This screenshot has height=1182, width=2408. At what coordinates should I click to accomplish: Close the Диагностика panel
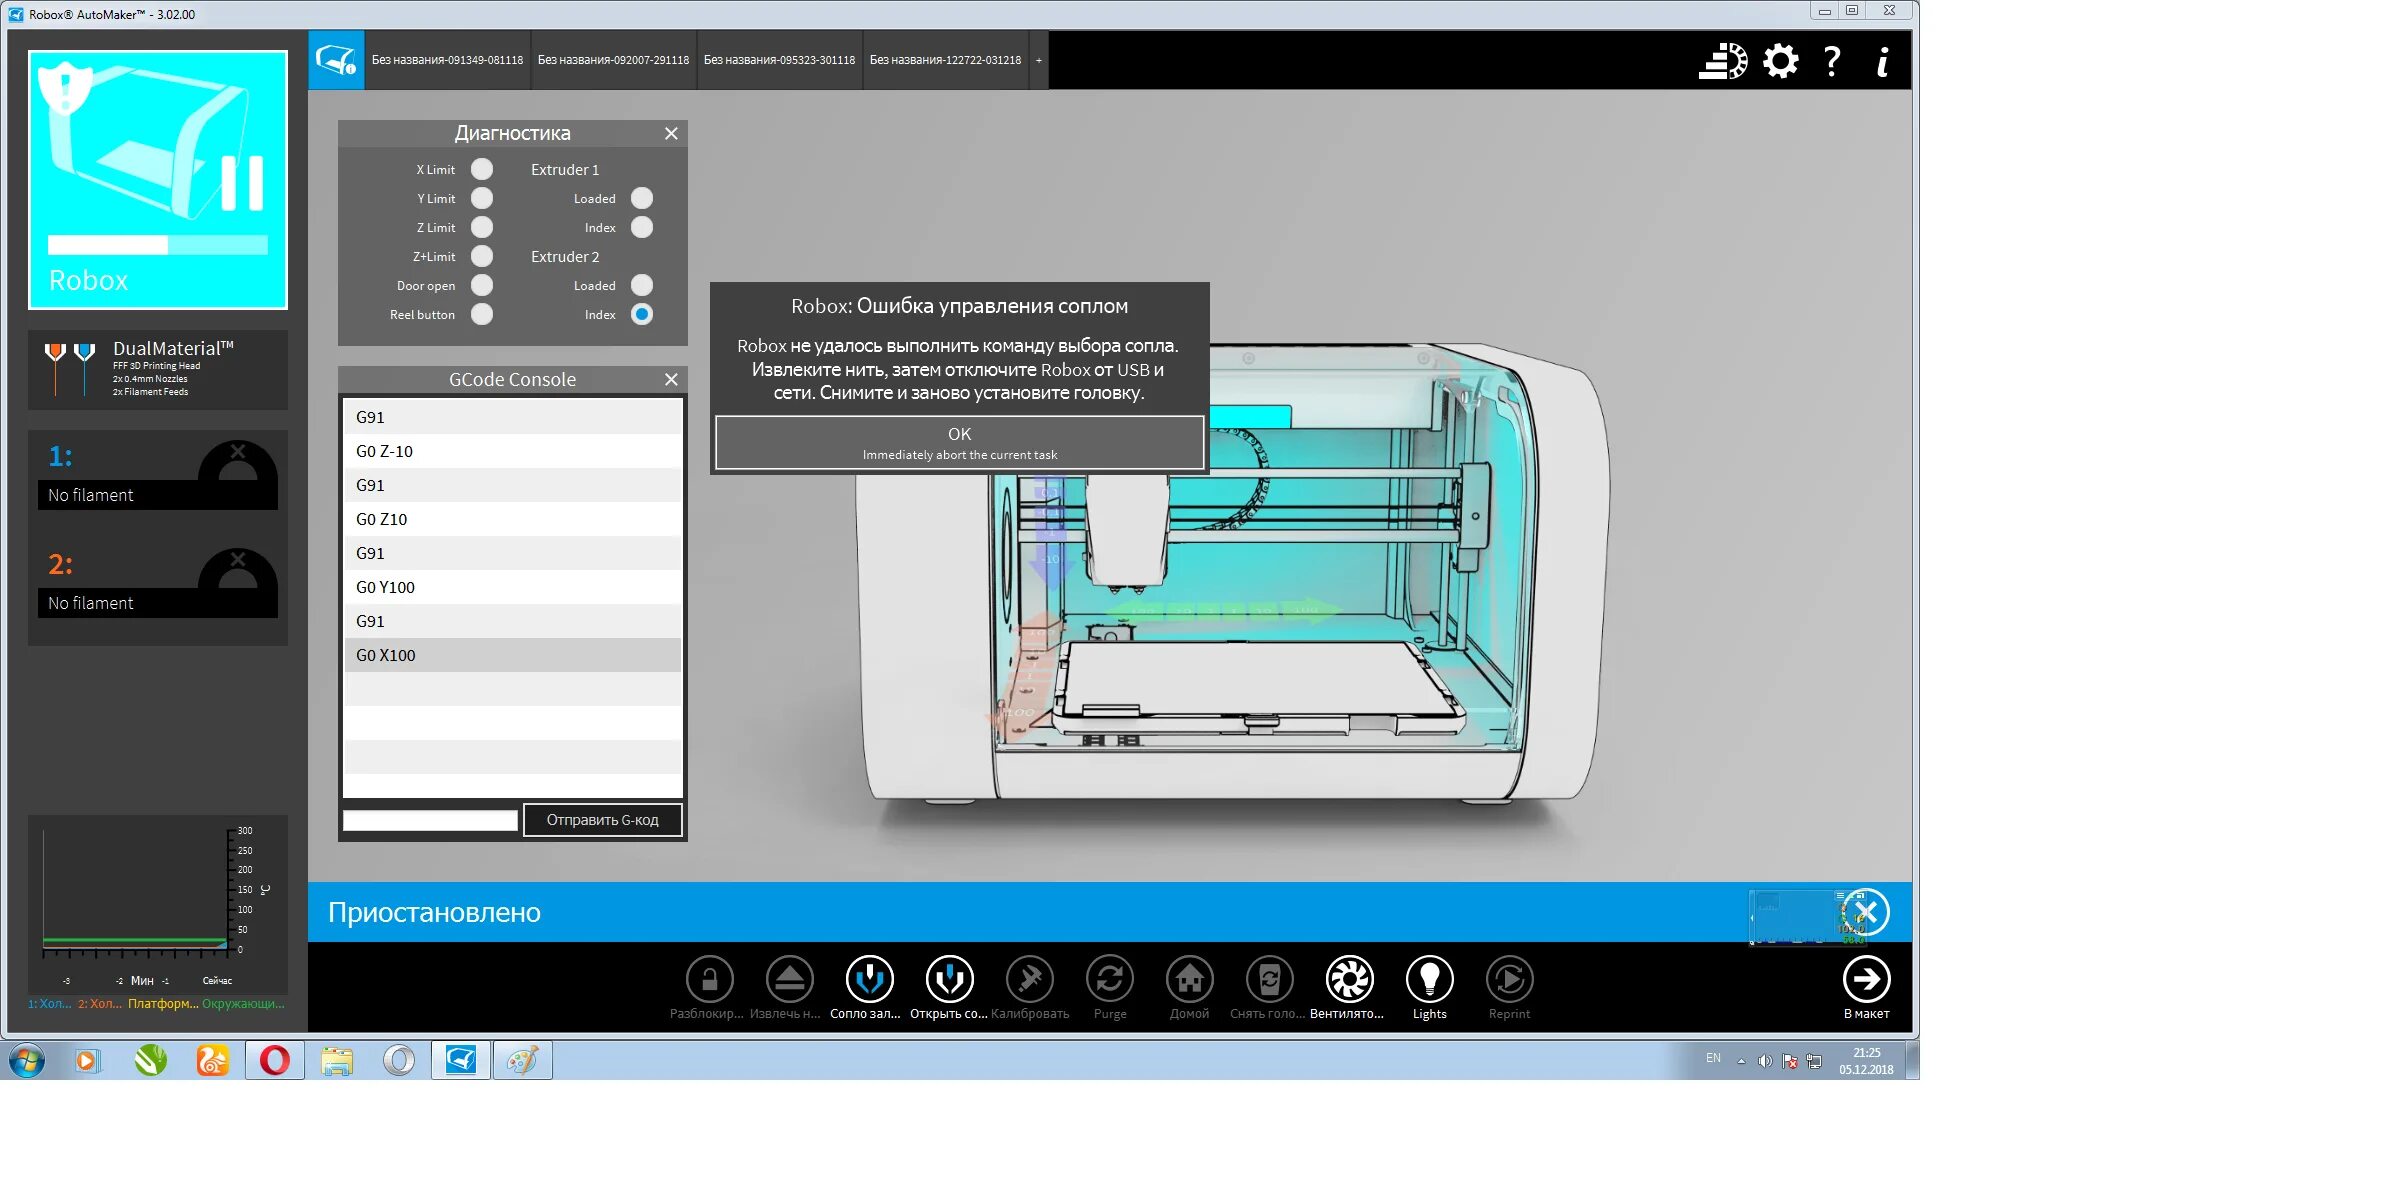[671, 133]
